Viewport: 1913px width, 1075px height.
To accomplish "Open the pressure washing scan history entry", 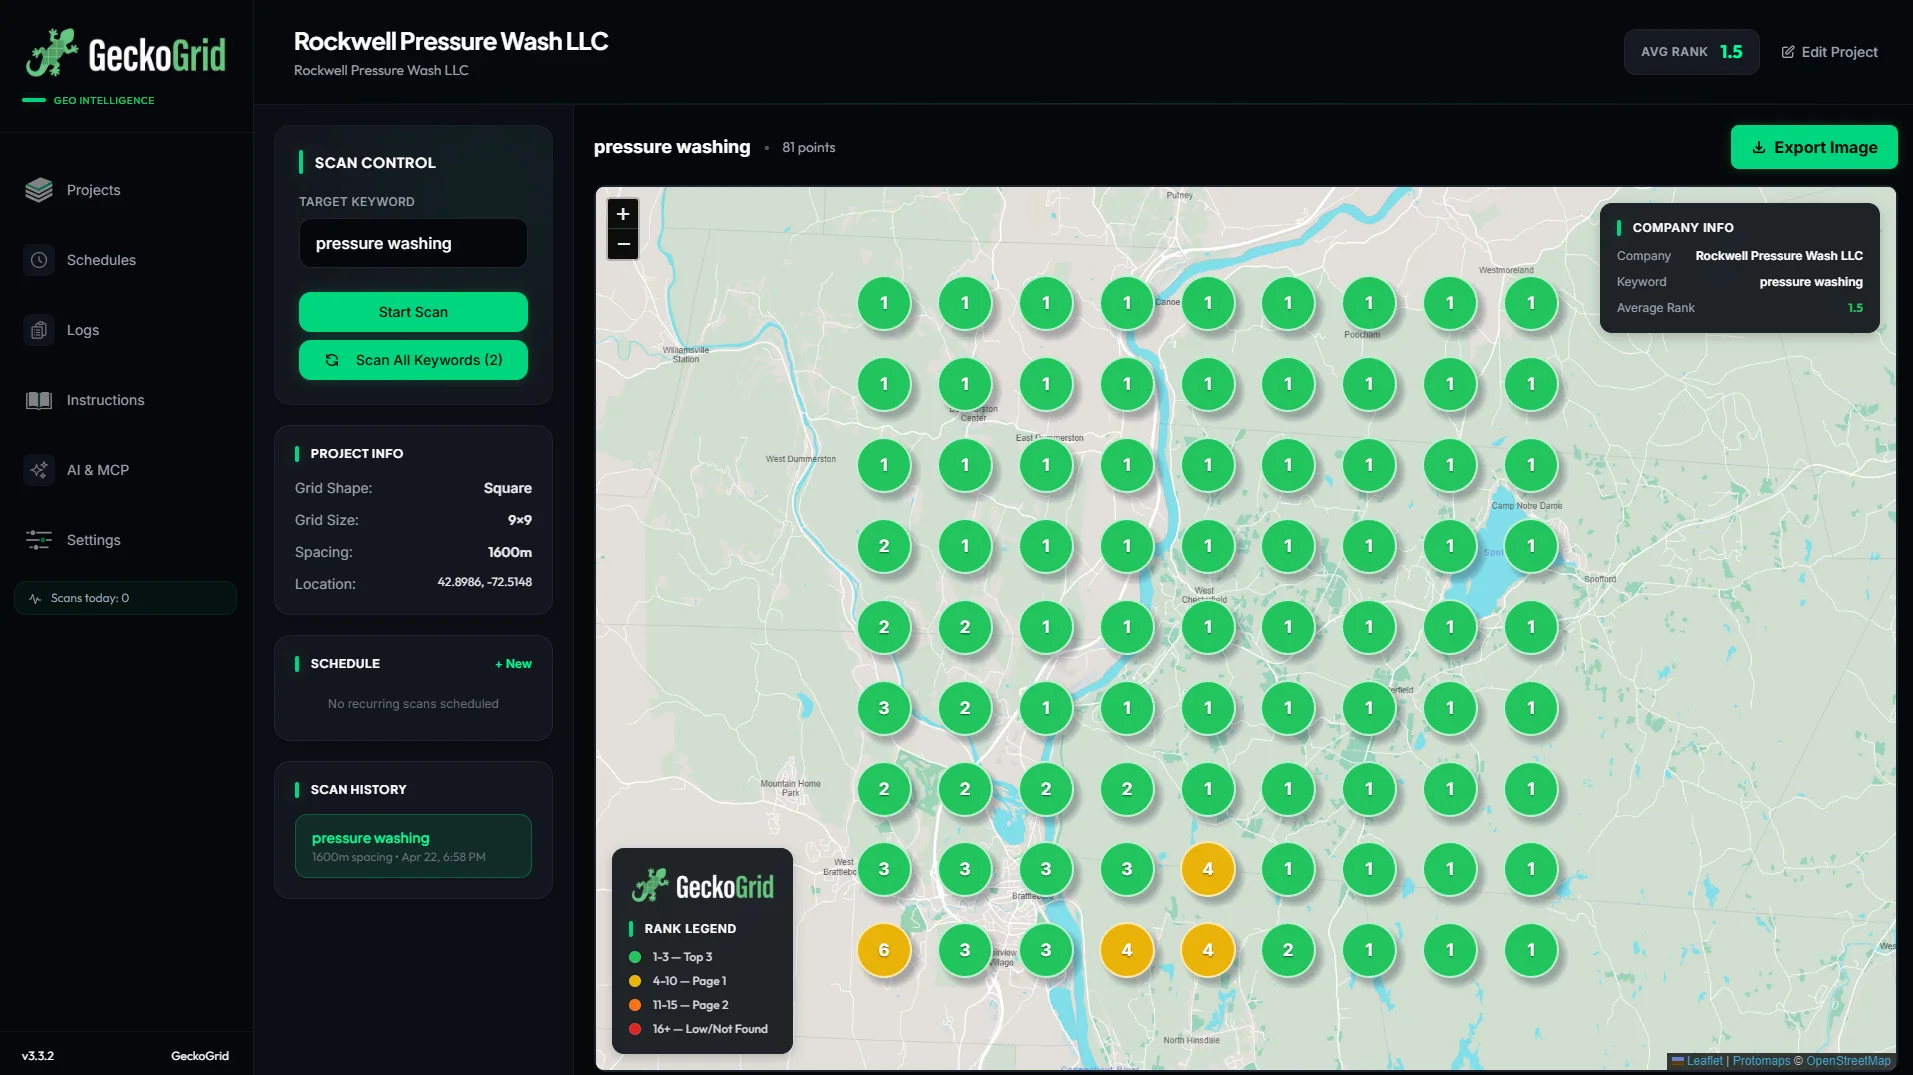I will click(x=413, y=846).
